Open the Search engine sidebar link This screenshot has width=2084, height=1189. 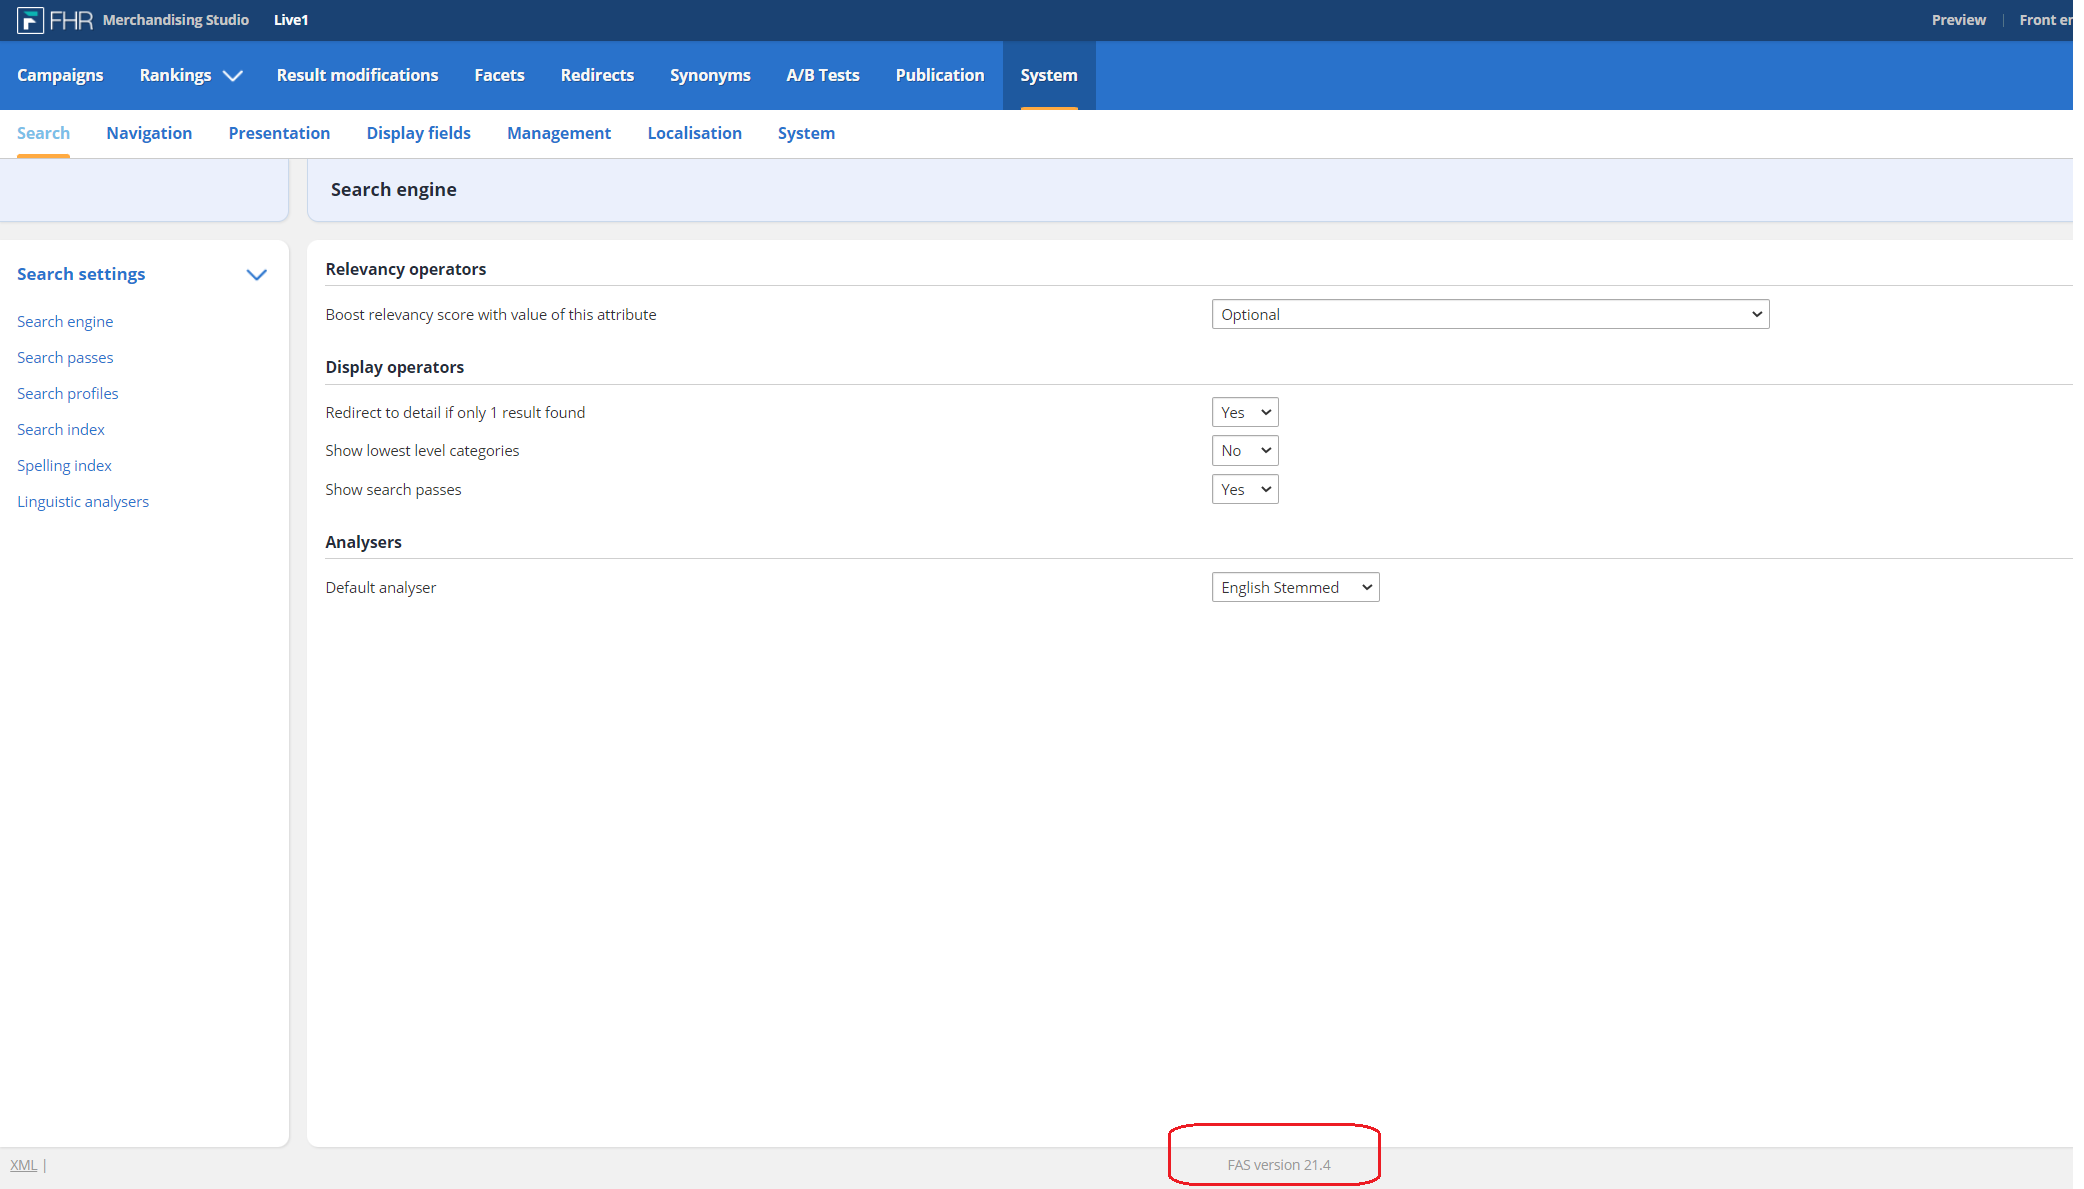pos(65,321)
